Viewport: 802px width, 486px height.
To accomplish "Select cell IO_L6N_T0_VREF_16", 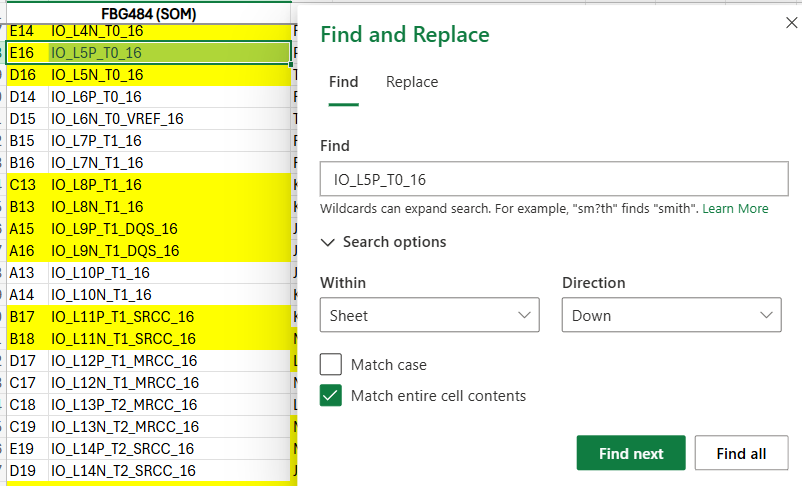I will point(169,119).
